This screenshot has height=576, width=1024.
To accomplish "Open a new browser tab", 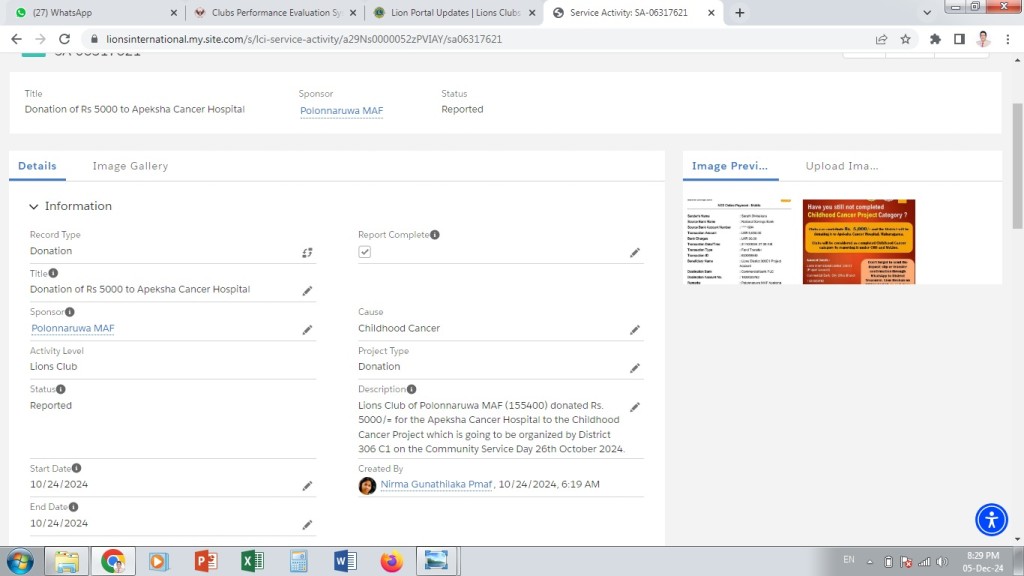I will click(739, 12).
